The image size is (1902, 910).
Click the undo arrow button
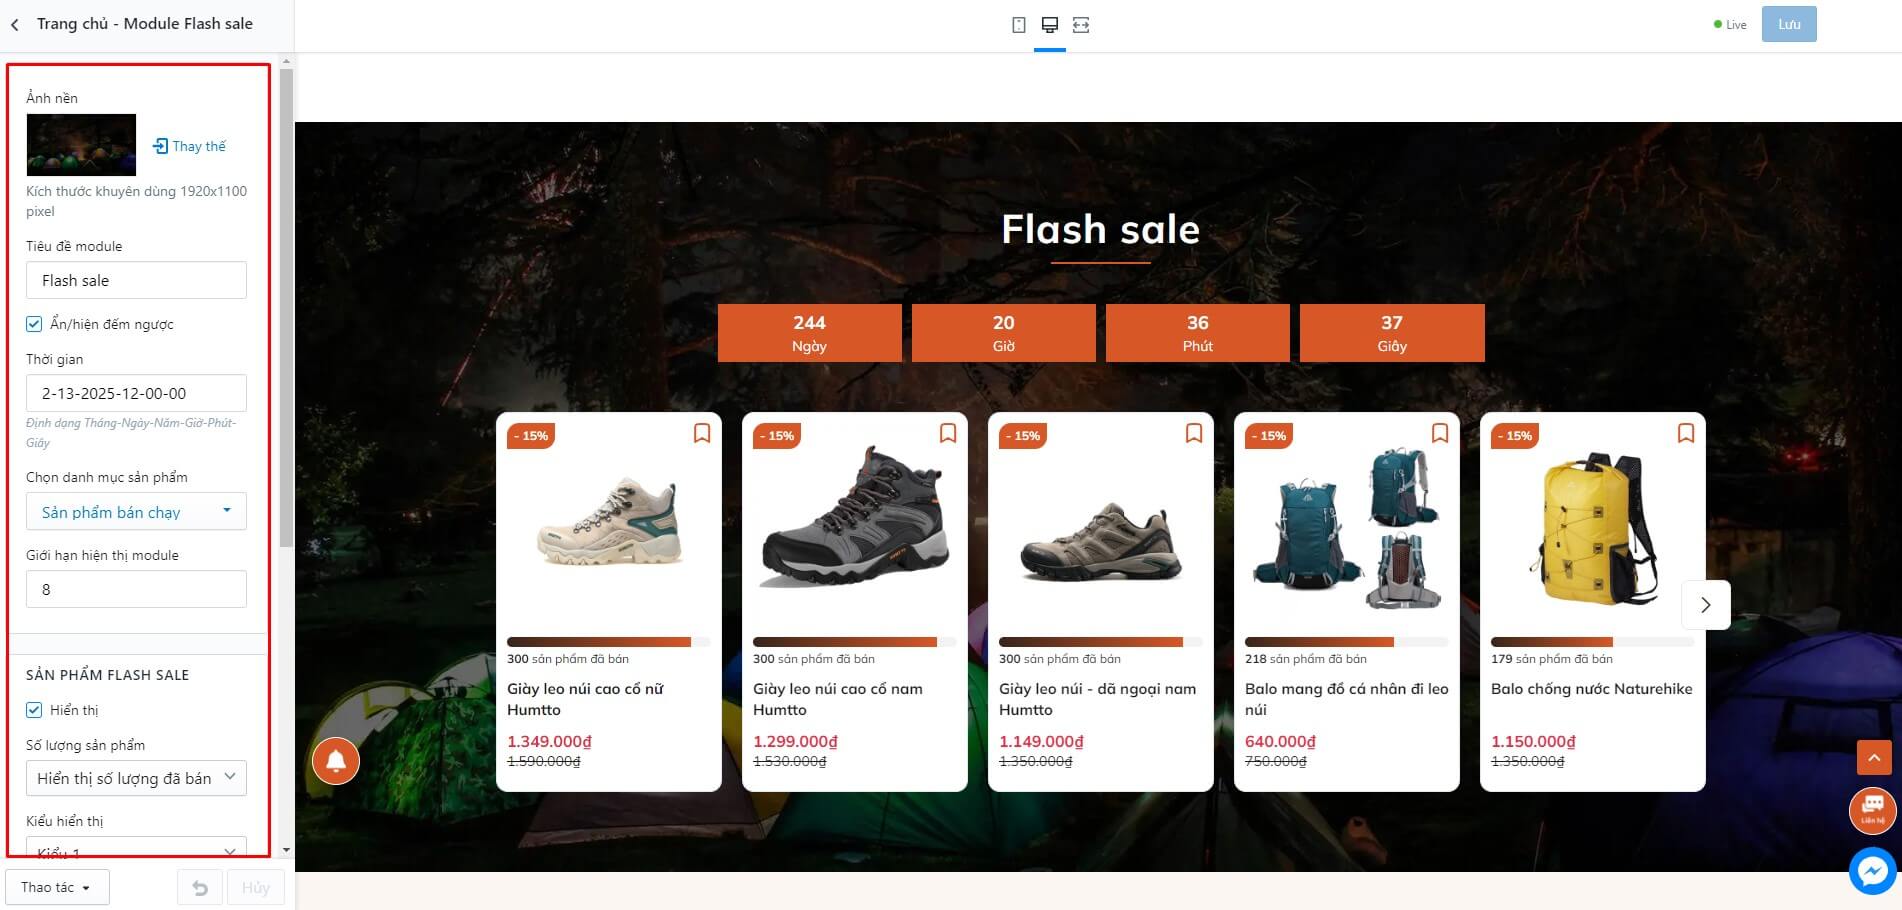pos(200,888)
